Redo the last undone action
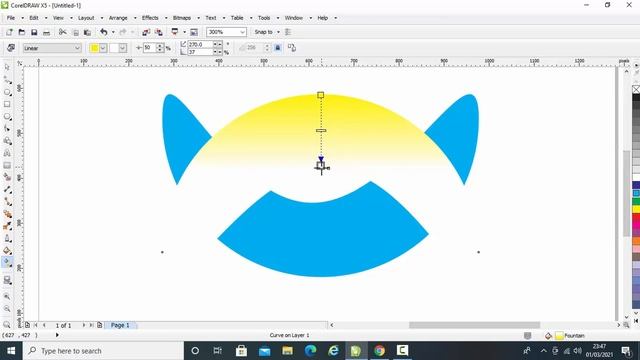Screen dimensions: 640x360 [122, 32]
